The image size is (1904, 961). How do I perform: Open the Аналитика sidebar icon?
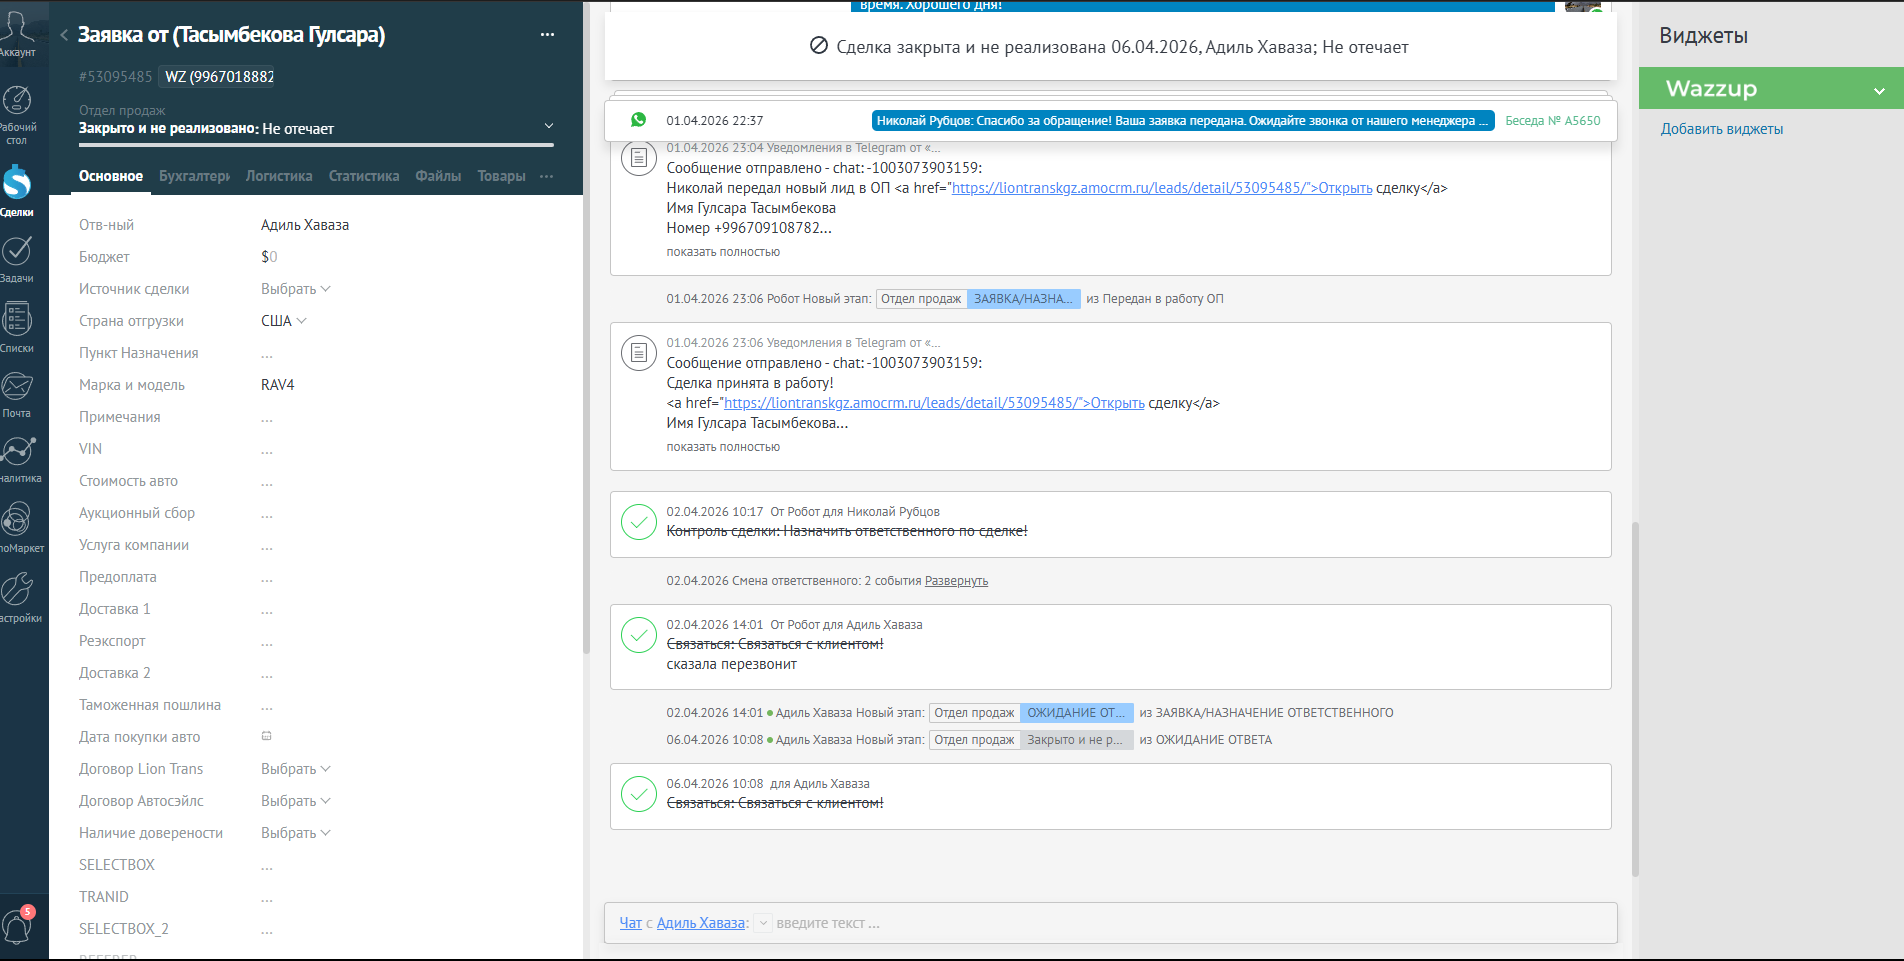pos(19,459)
